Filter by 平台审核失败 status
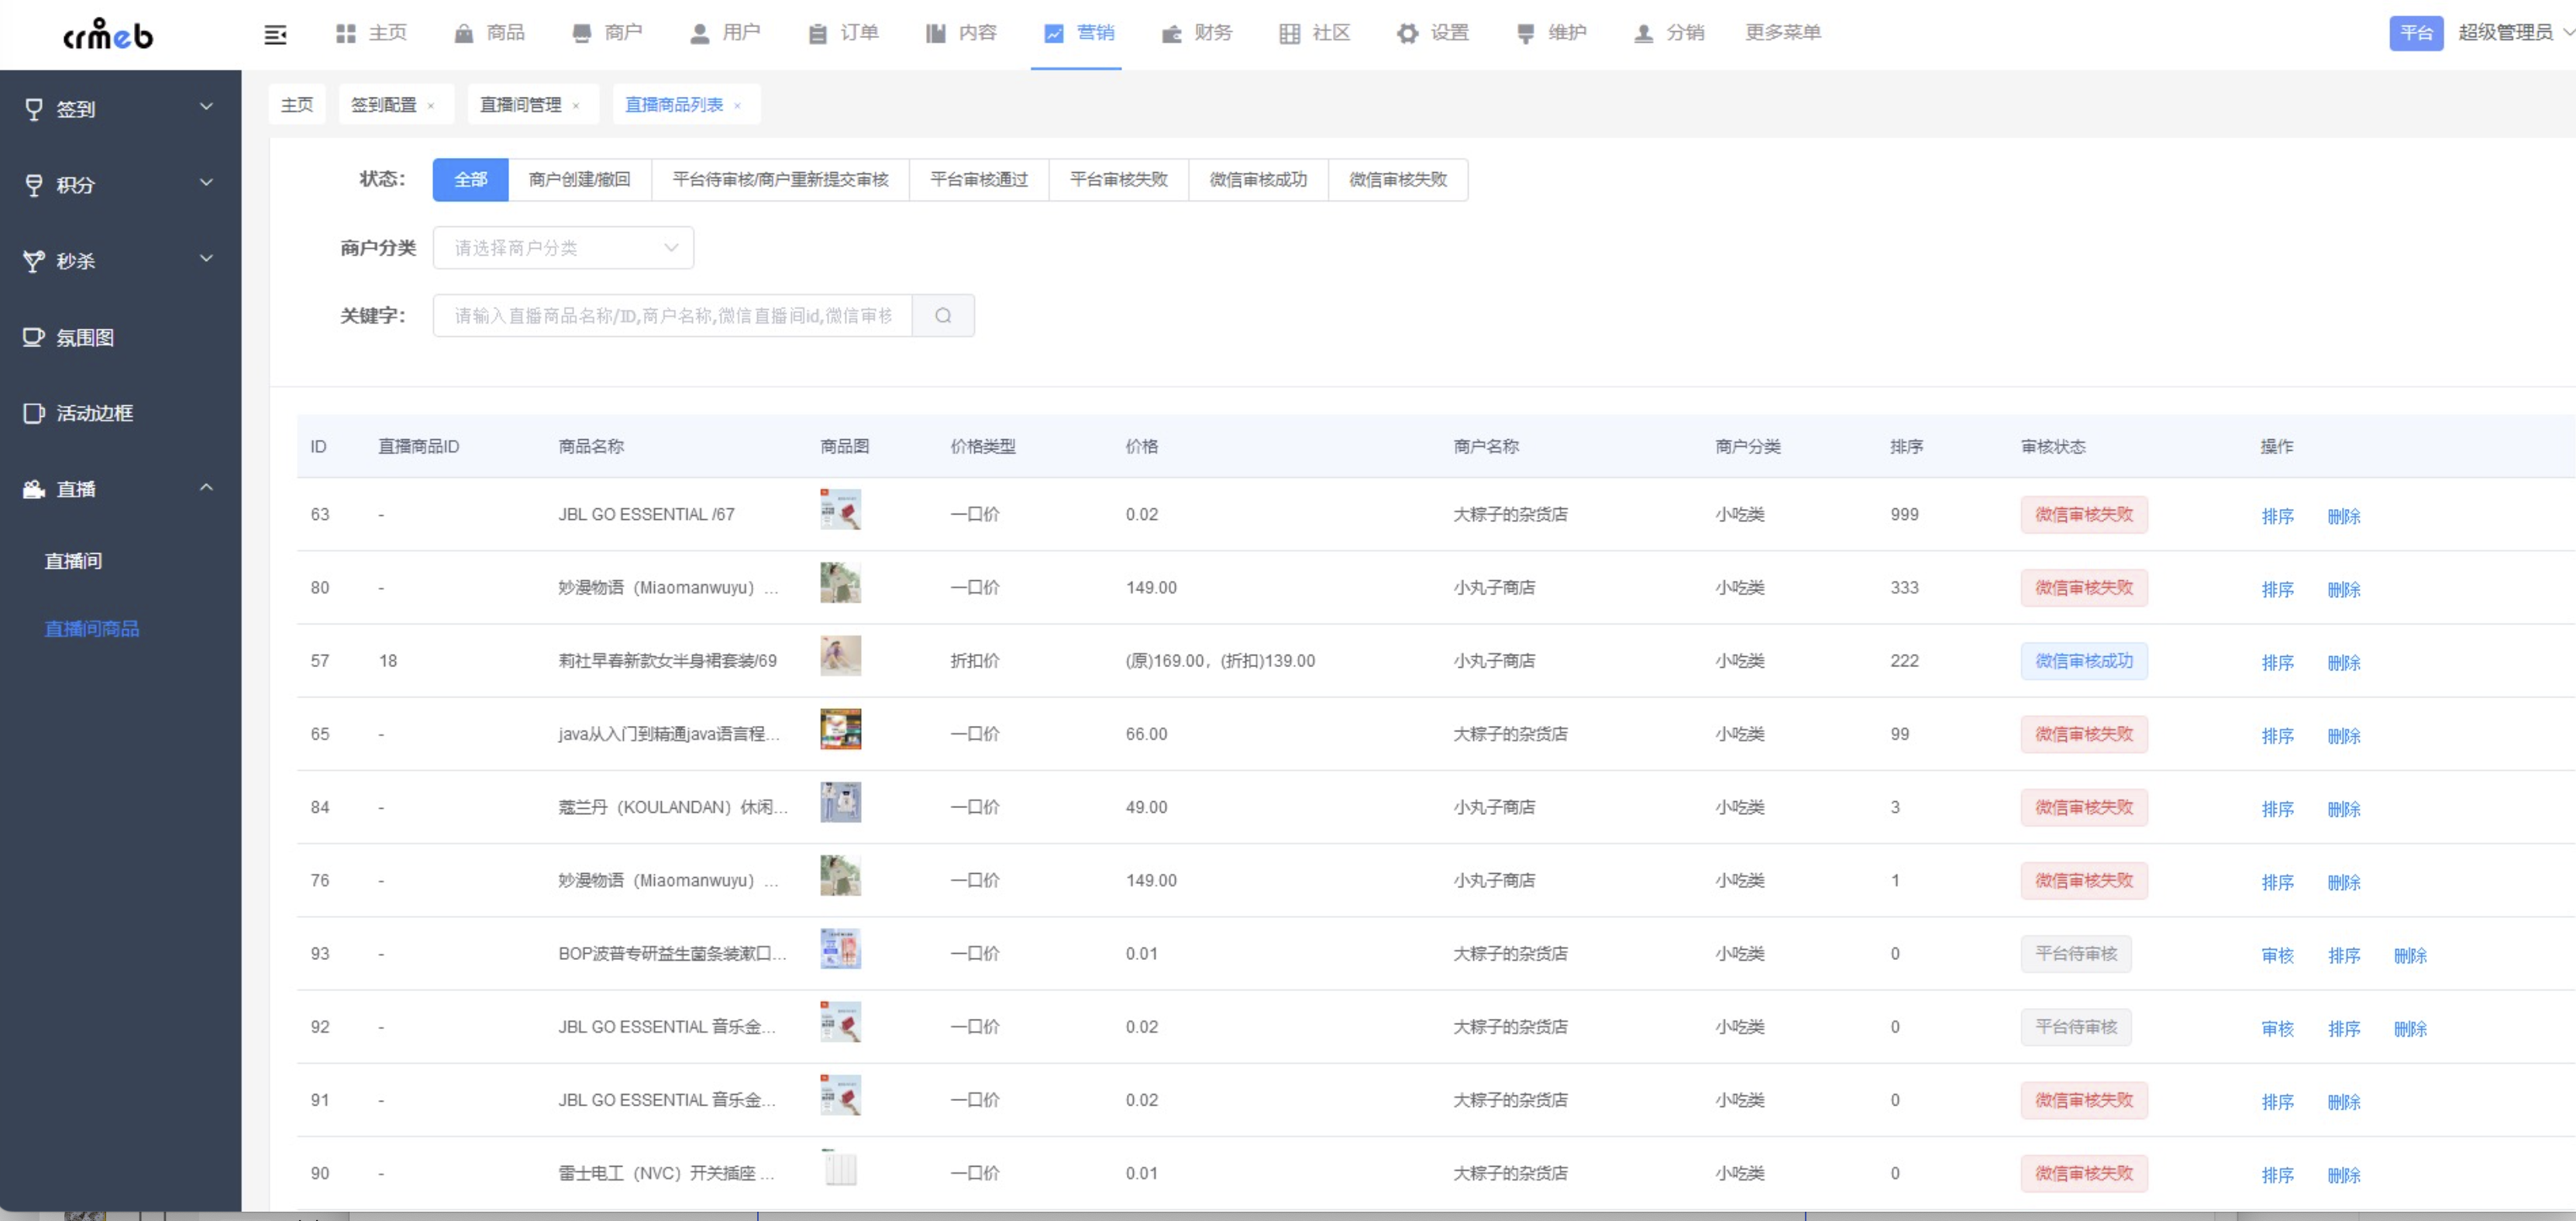This screenshot has height=1221, width=2576. (1119, 180)
